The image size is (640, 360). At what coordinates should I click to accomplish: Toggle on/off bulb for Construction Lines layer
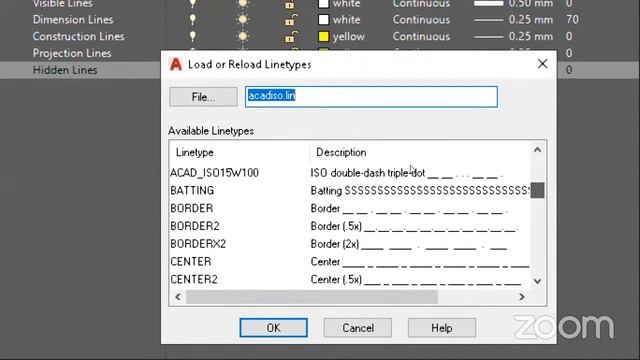(193, 36)
